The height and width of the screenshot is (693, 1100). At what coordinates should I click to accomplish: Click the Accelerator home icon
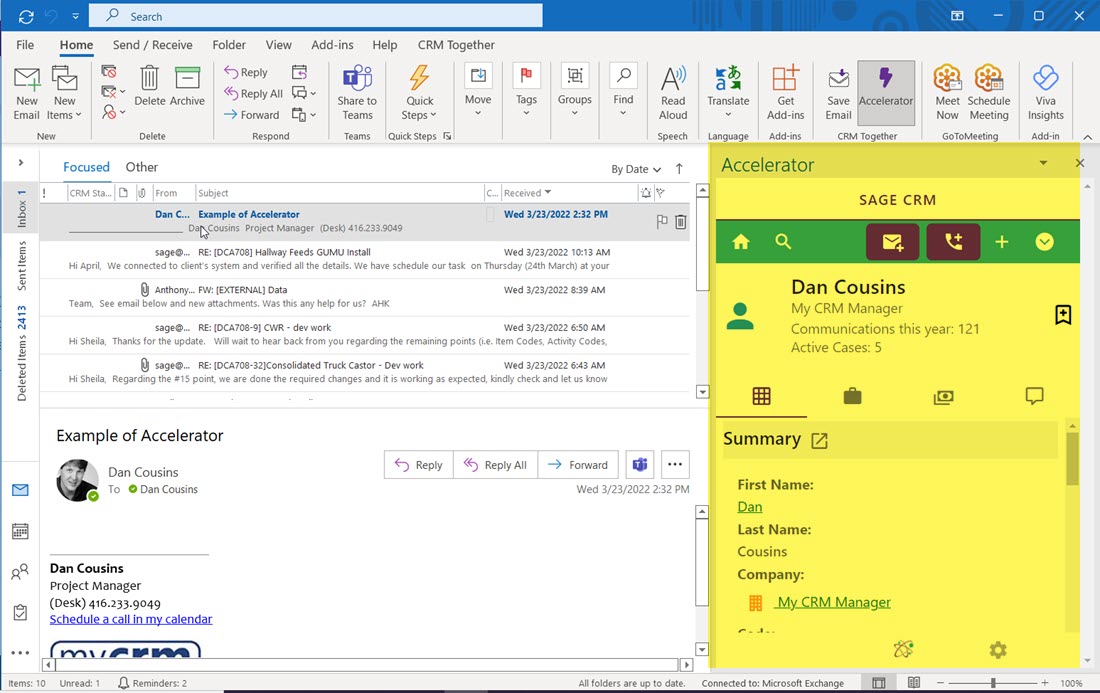(741, 242)
